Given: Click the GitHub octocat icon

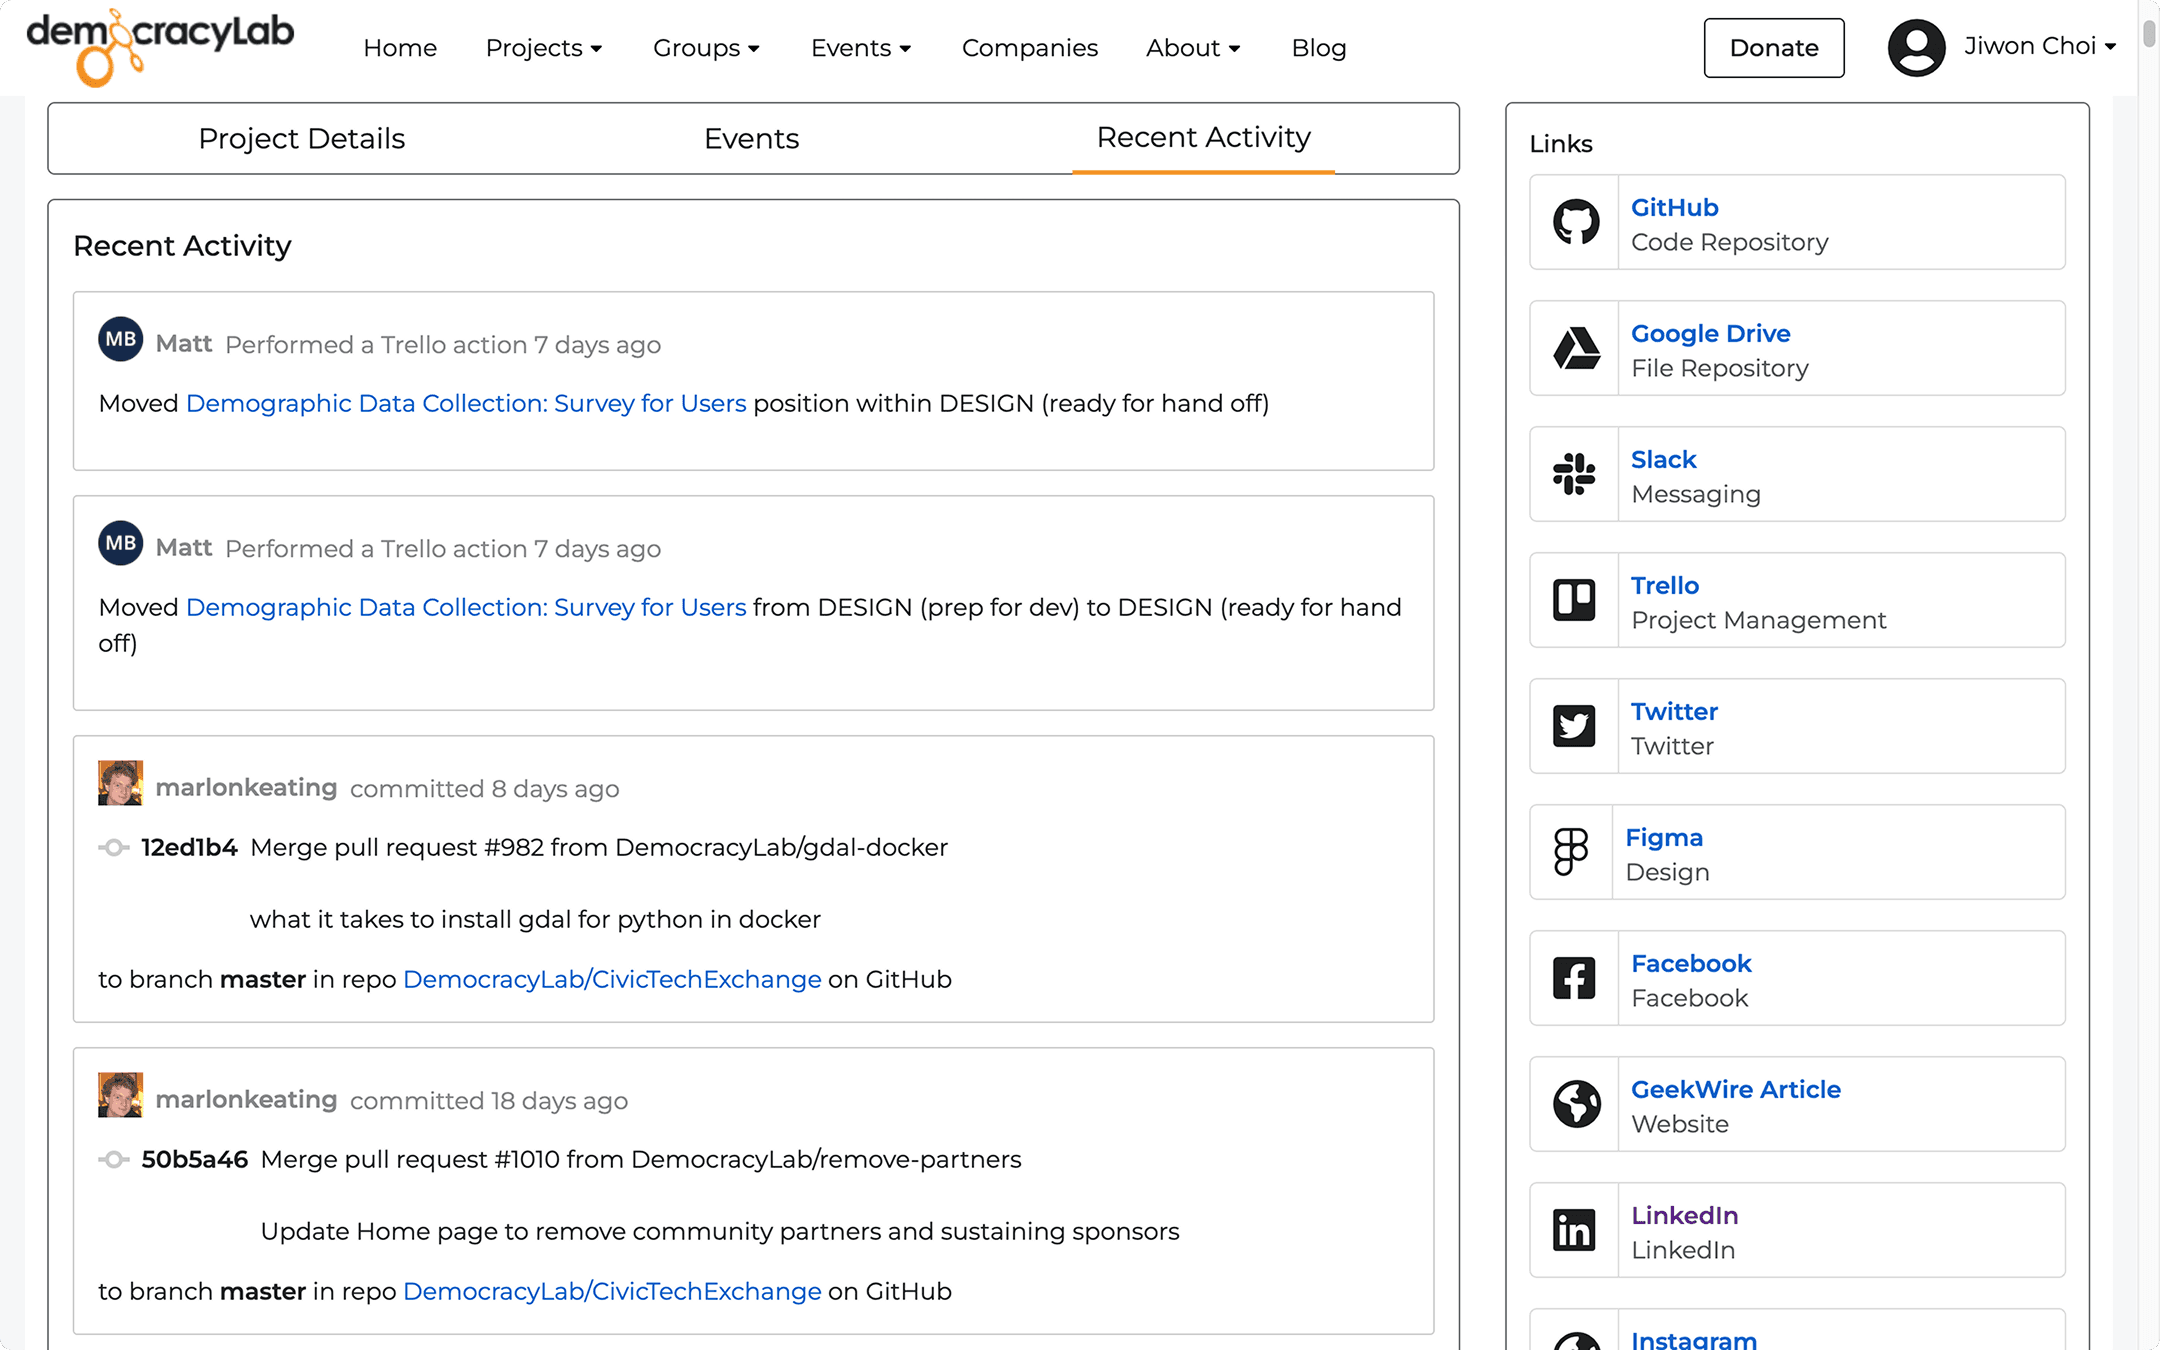Looking at the screenshot, I should pyautogui.click(x=1575, y=222).
